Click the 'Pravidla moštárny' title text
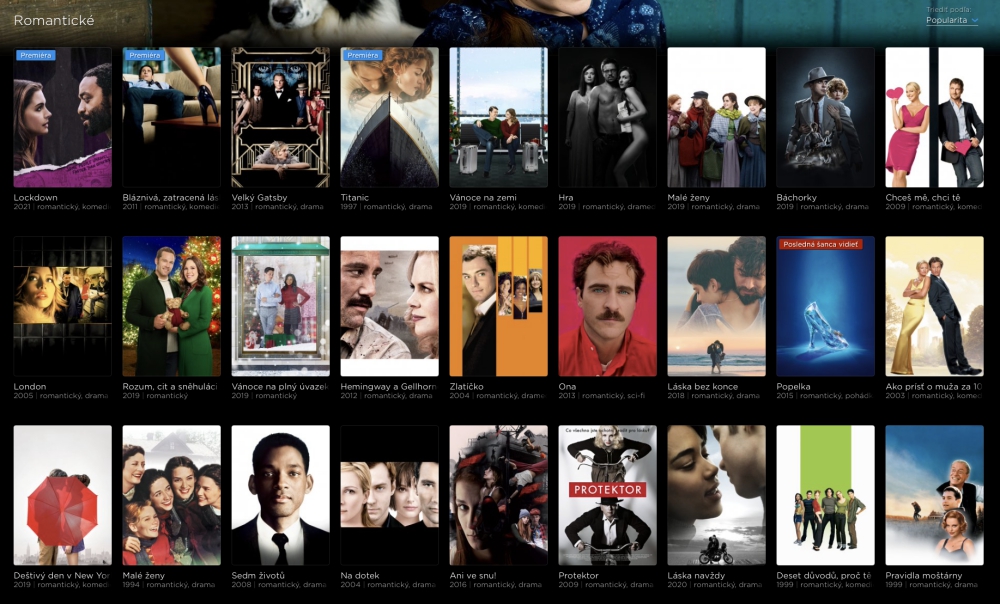The width and height of the screenshot is (1000, 604). [923, 575]
